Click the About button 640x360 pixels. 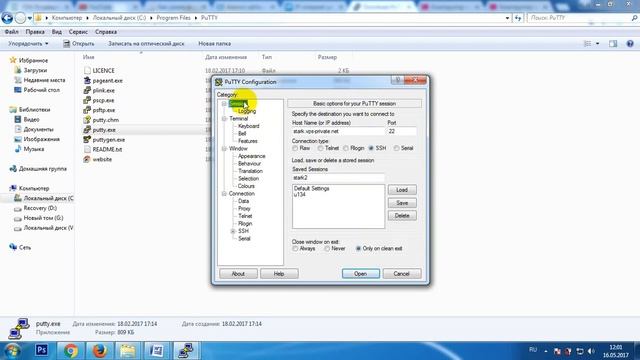[x=238, y=273]
